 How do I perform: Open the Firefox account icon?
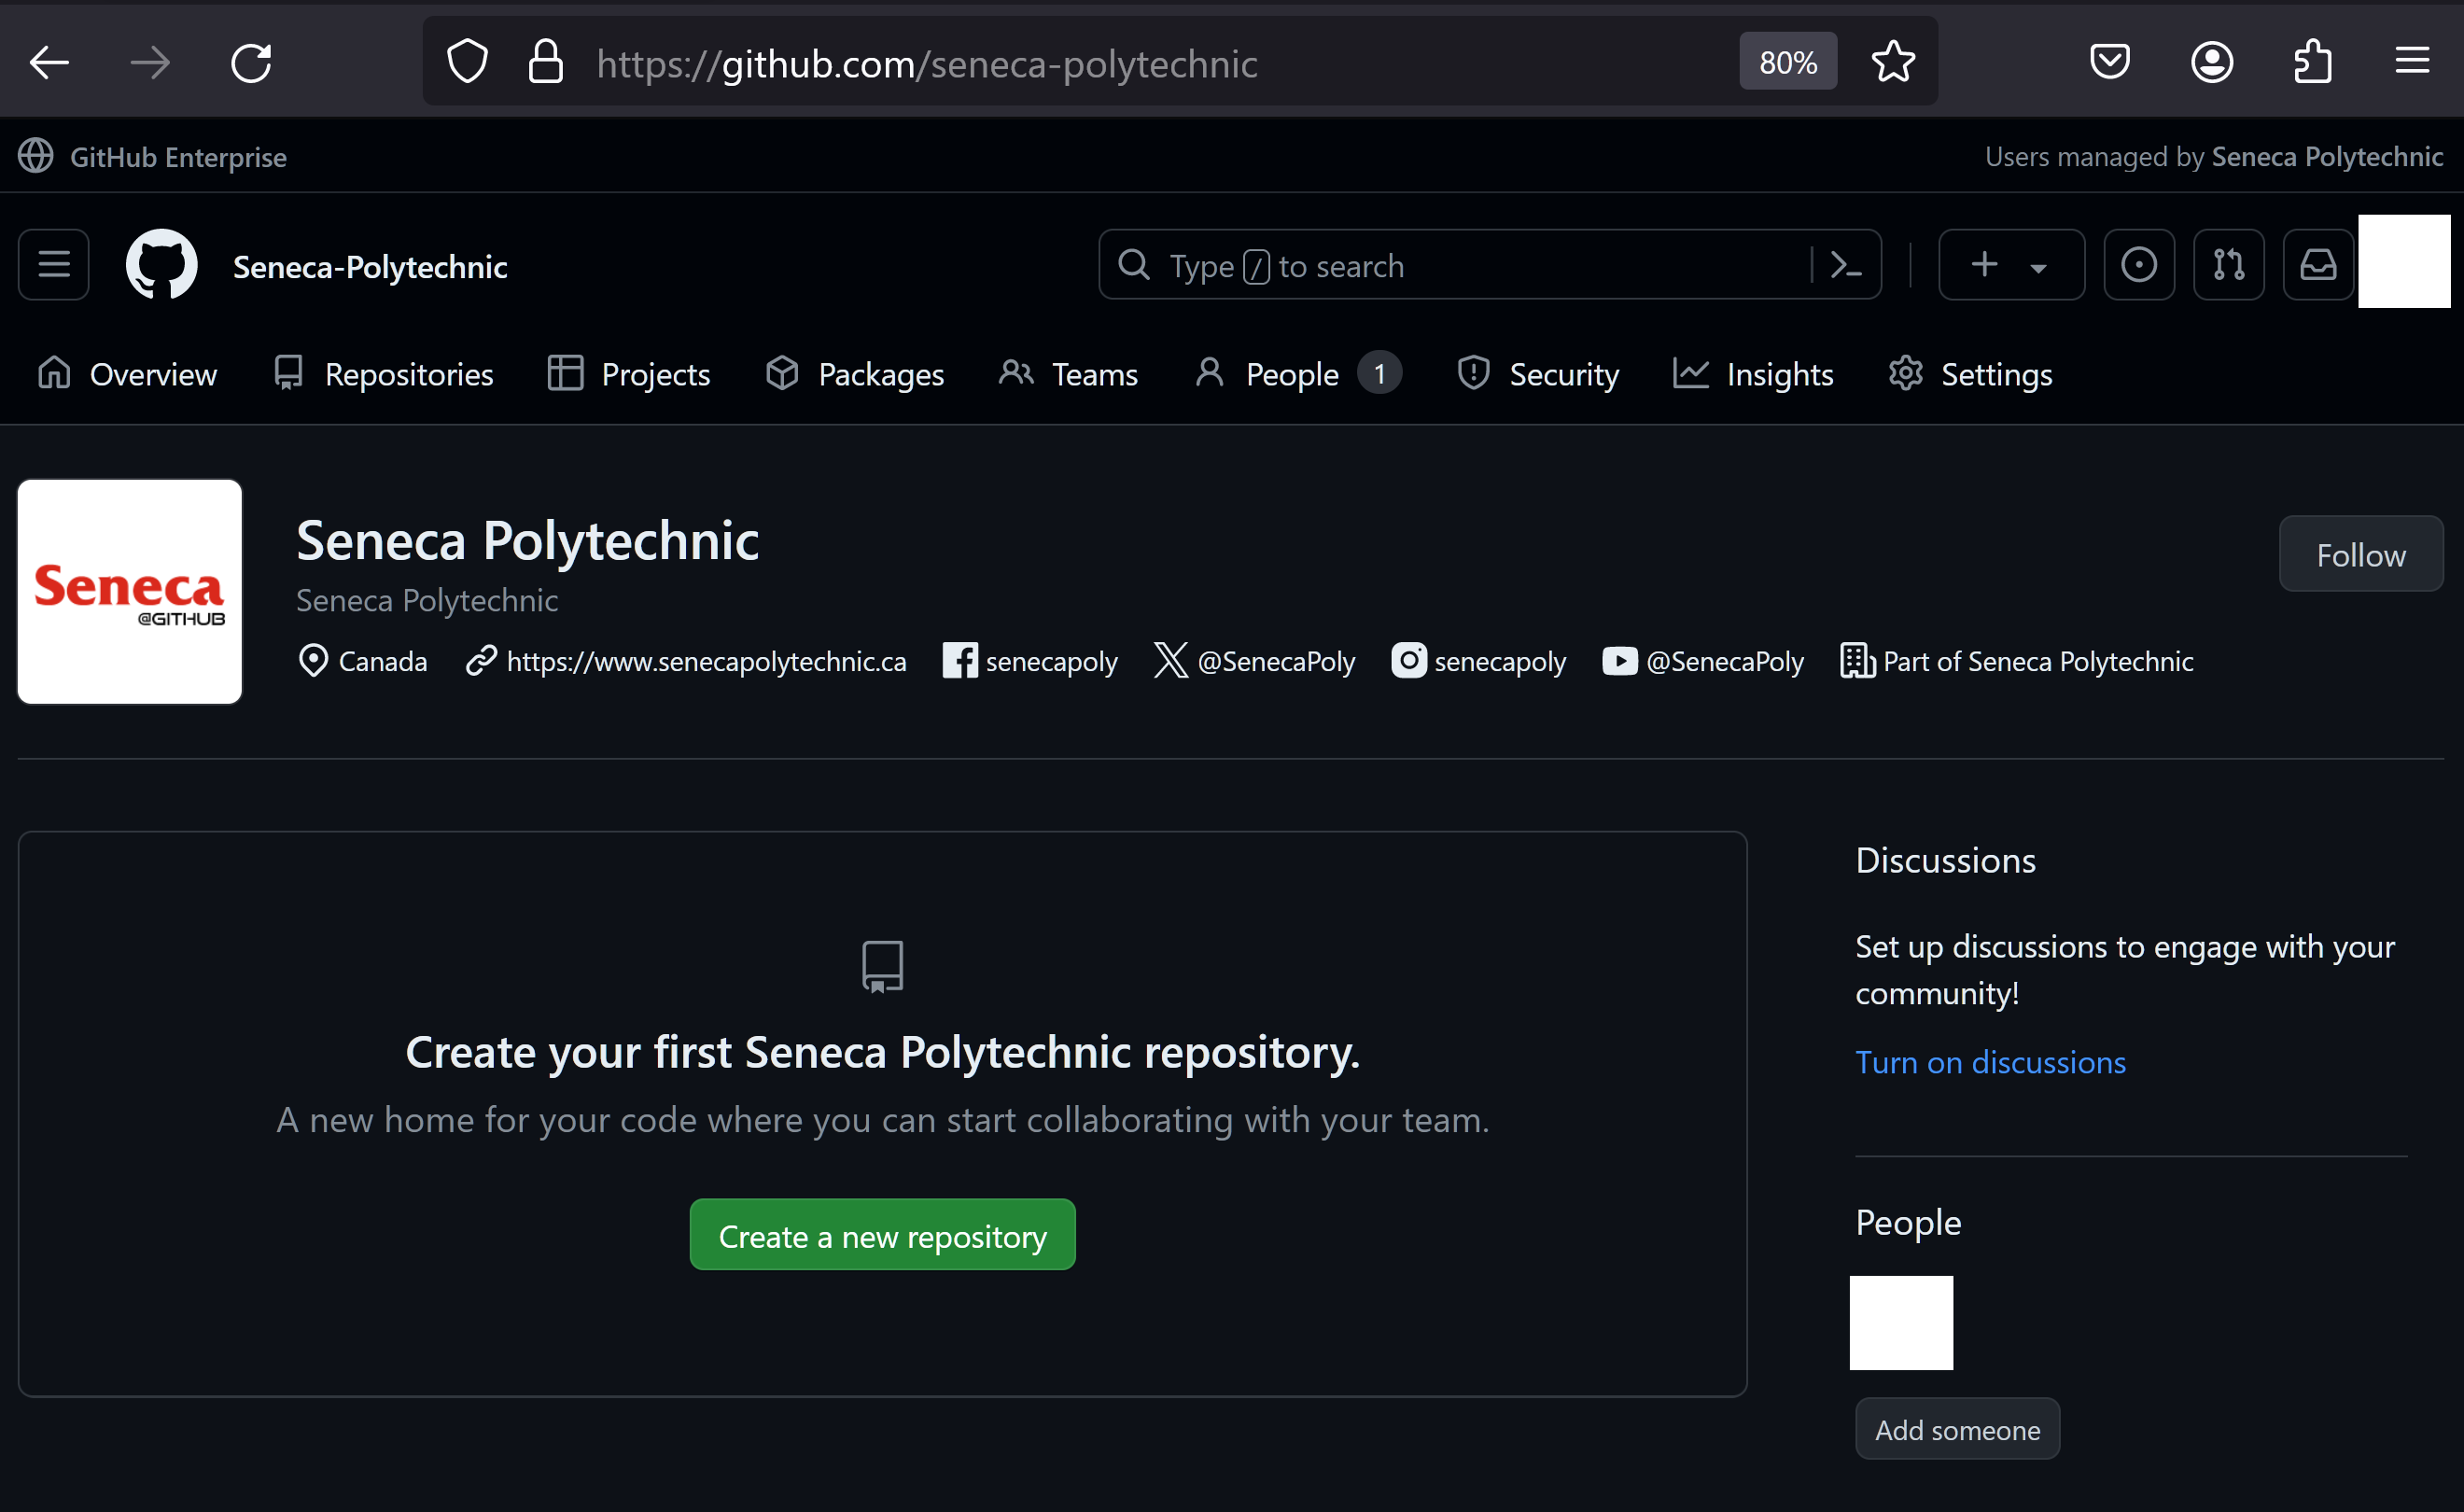click(2212, 62)
